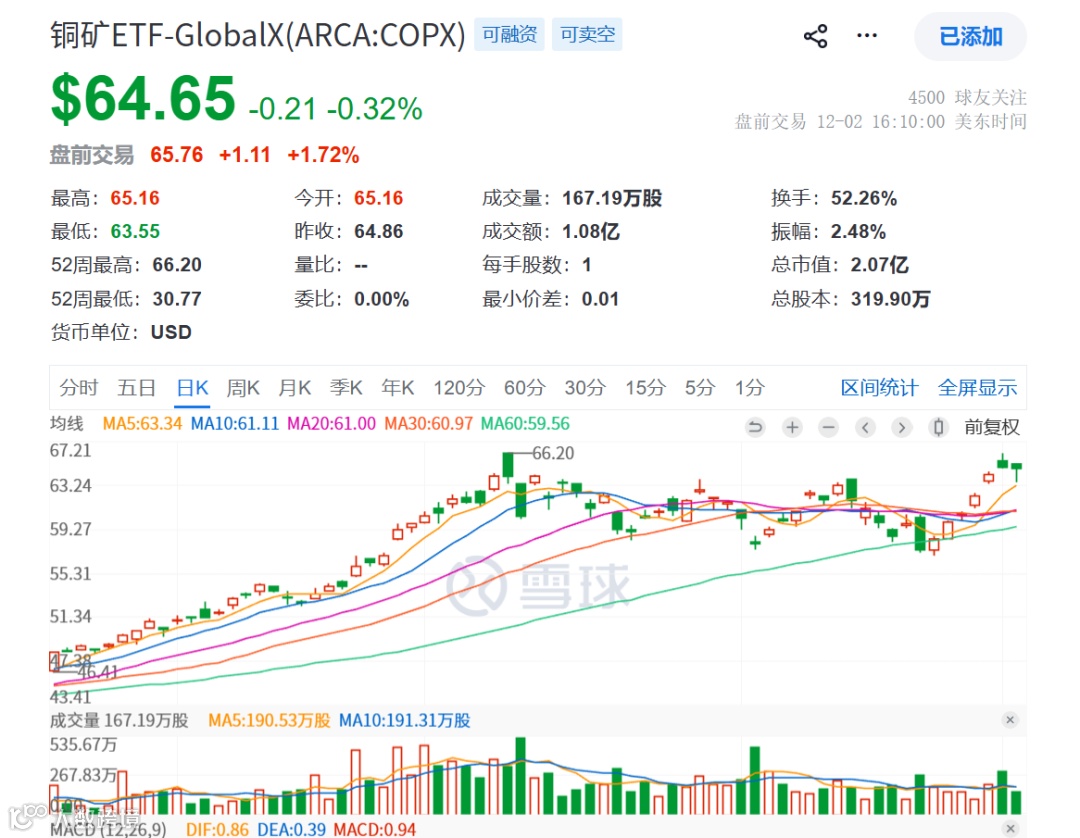The width and height of the screenshot is (1080, 838).
Task: Select the 年K chart tab
Action: click(x=397, y=388)
